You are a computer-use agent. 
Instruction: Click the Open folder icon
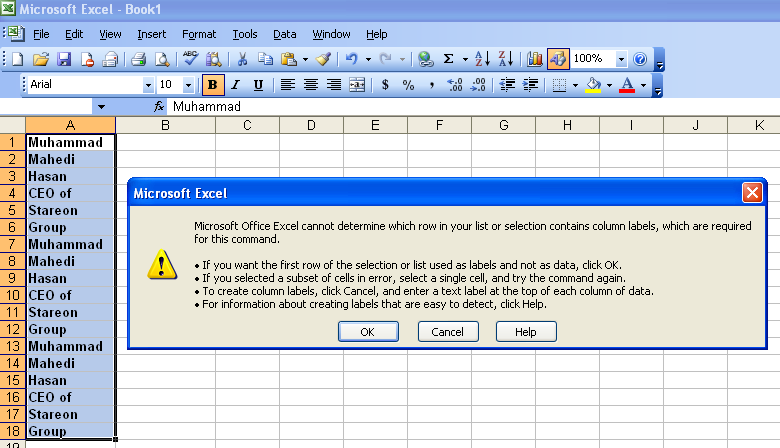(x=40, y=59)
